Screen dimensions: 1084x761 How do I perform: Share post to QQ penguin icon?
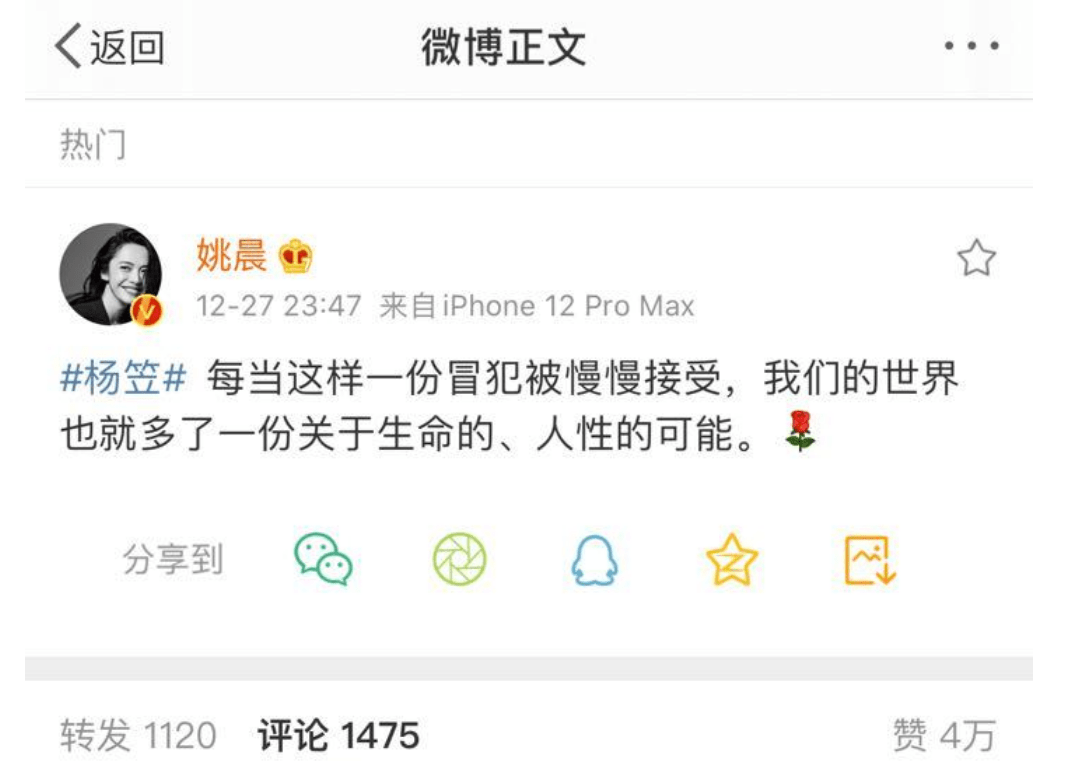[595, 560]
